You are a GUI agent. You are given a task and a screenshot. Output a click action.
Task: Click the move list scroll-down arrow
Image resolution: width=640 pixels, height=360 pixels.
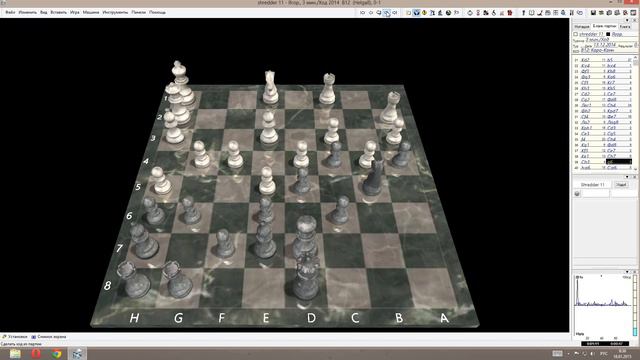(x=636, y=168)
